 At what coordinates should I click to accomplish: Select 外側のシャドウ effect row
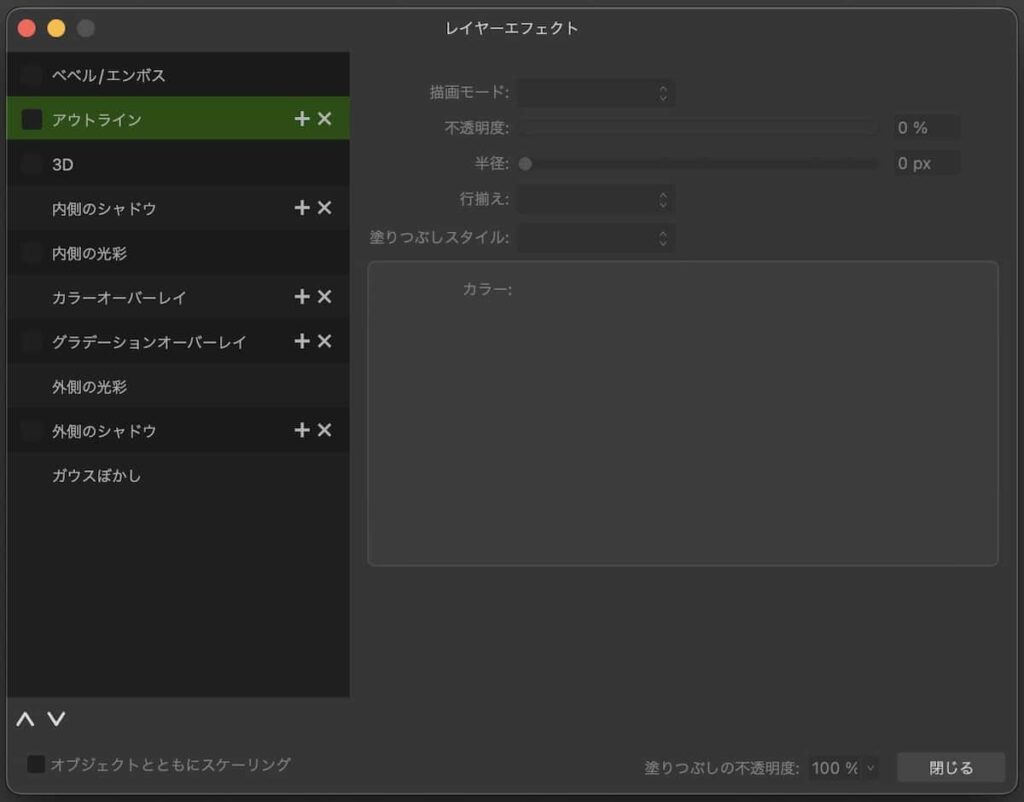[x=178, y=430]
